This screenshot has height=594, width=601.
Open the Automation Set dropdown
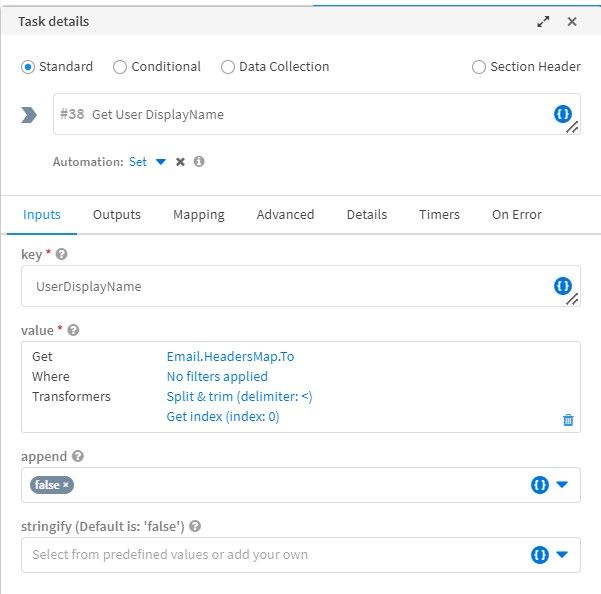pos(160,162)
